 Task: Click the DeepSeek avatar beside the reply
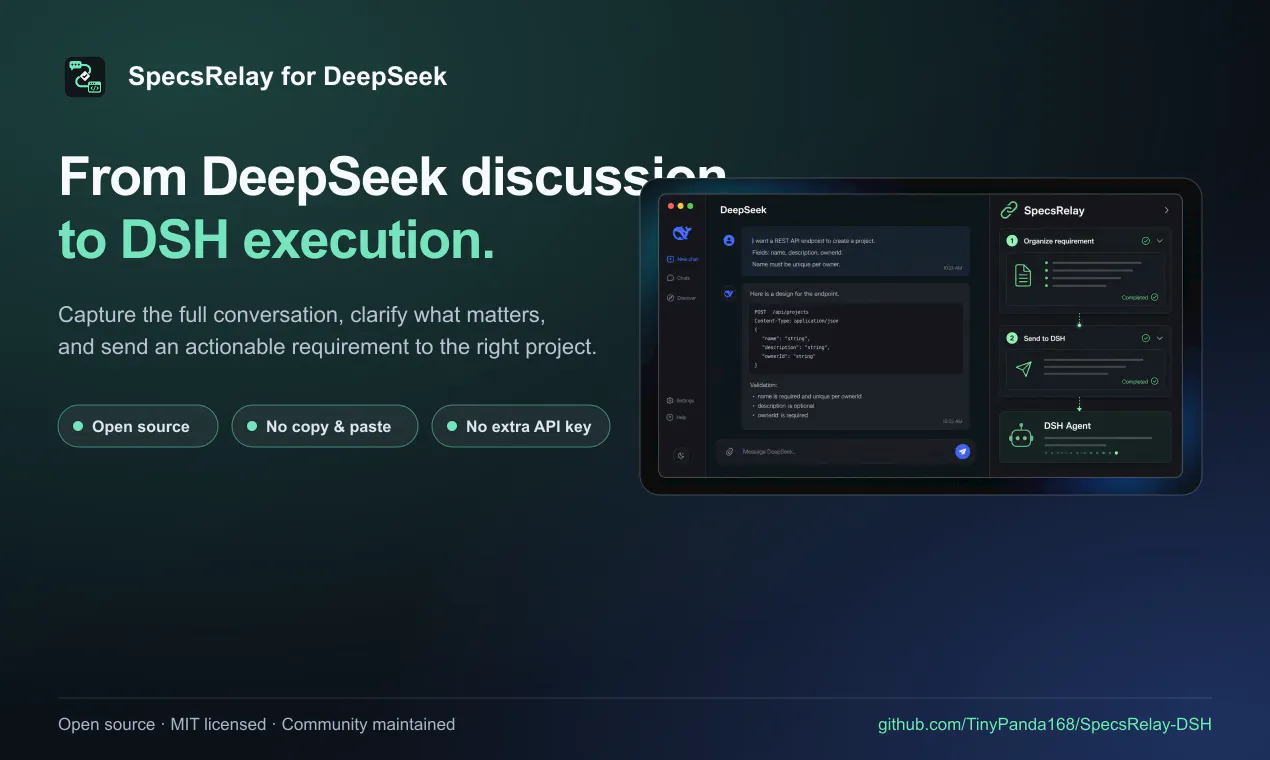[x=729, y=293]
